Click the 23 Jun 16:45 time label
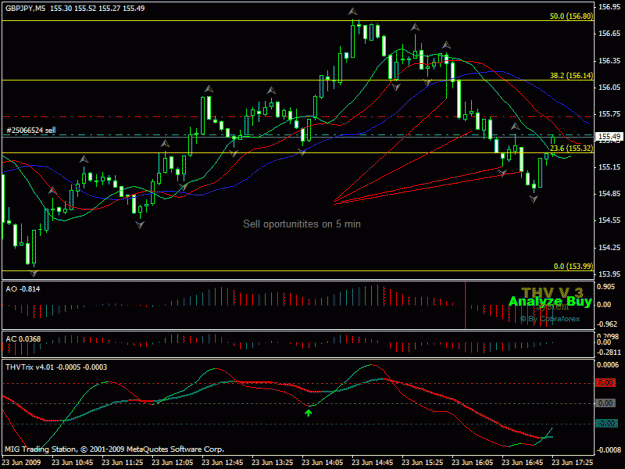 tap(522, 463)
